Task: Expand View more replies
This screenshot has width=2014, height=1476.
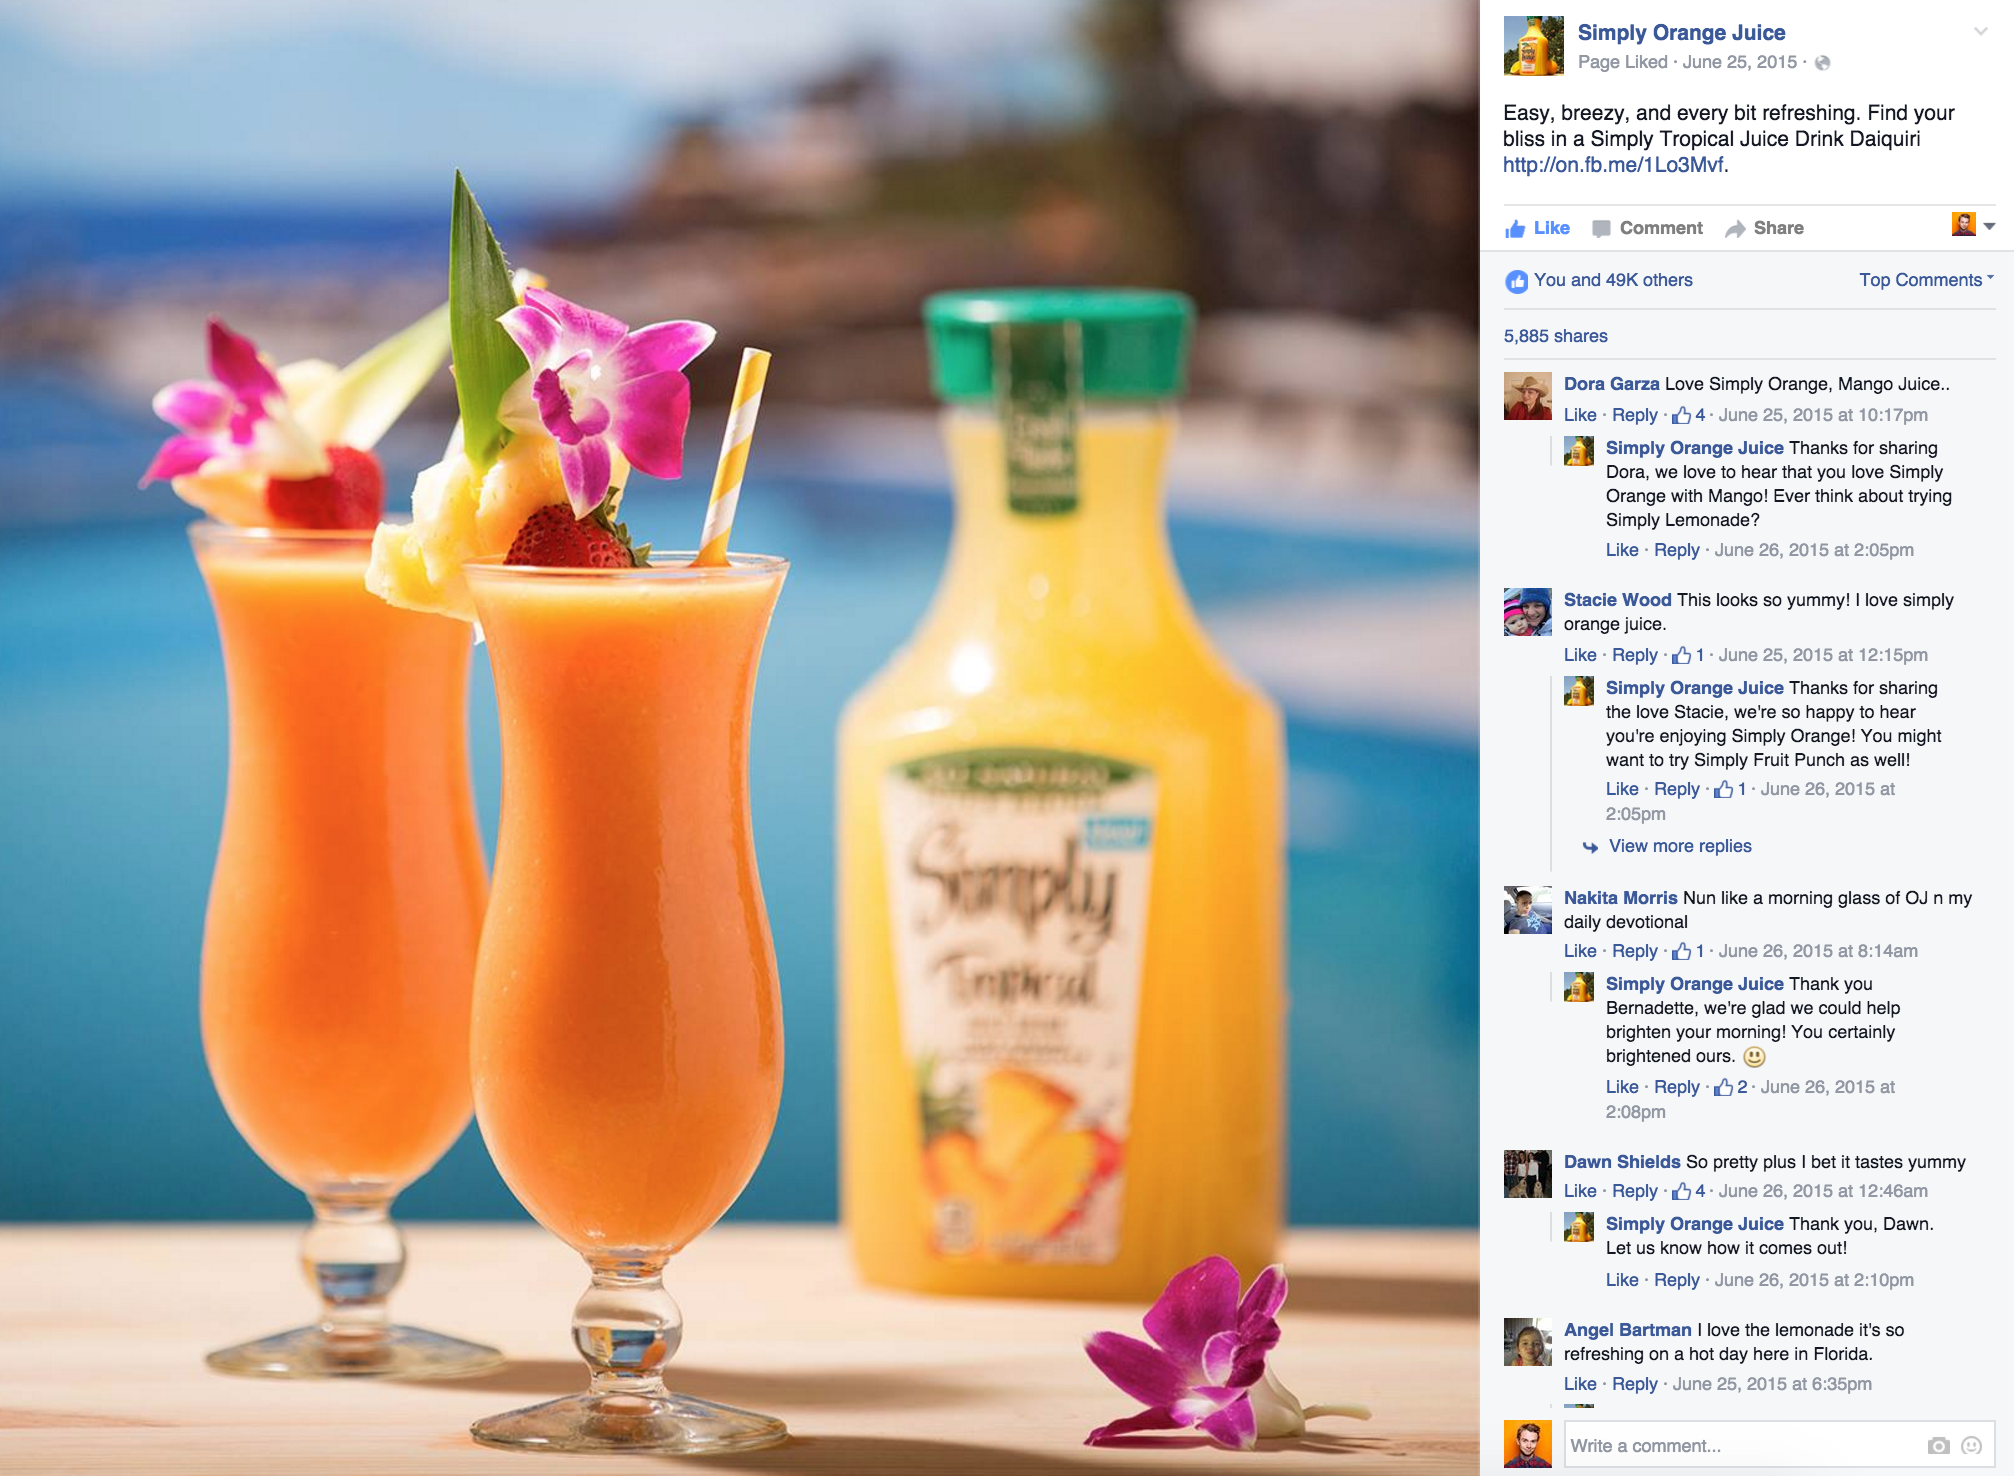Action: click(1680, 846)
